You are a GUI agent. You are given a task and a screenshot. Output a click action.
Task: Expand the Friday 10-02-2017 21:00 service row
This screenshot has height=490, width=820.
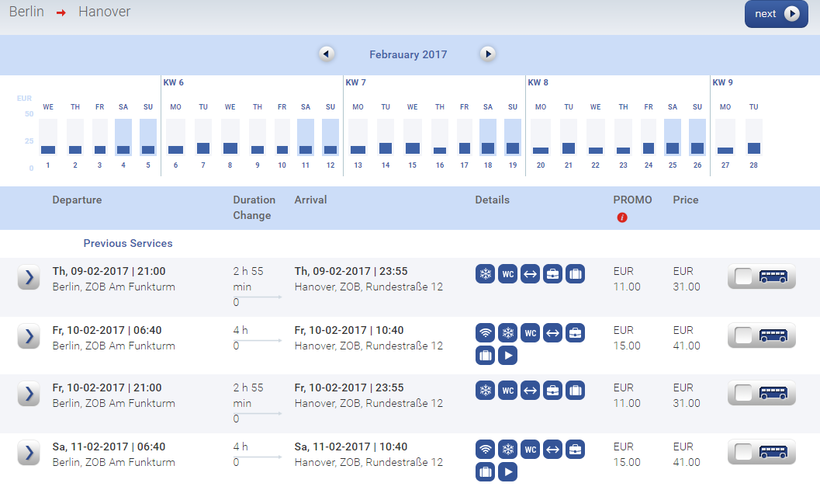click(28, 394)
